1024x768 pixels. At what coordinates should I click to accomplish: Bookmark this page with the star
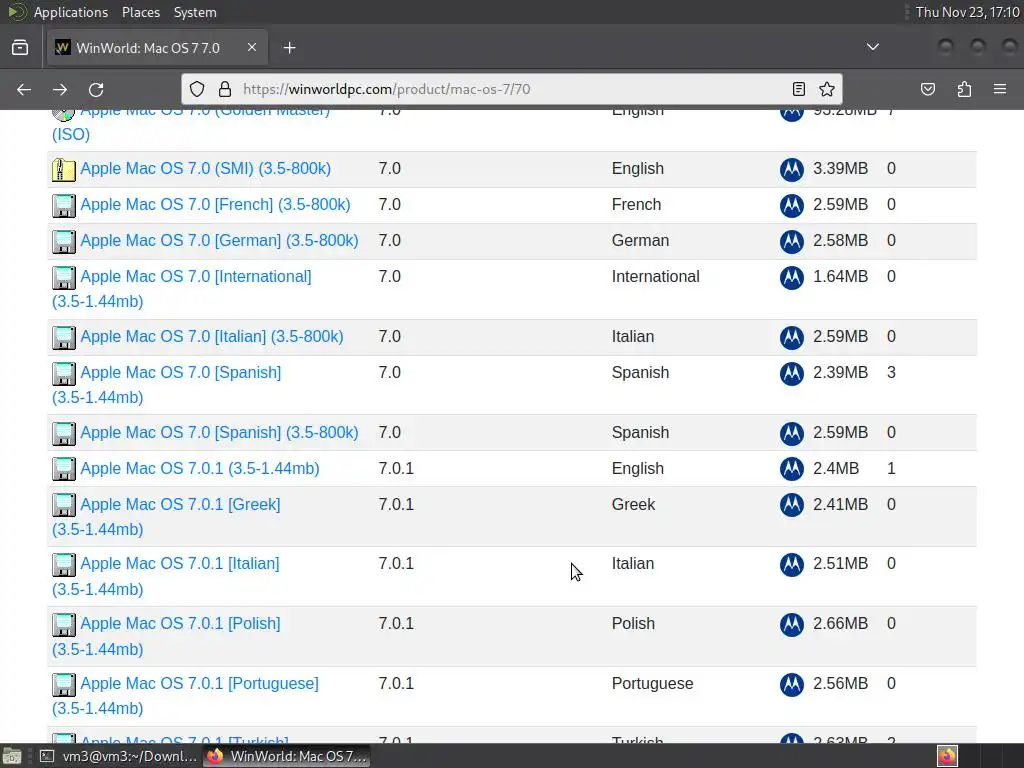coord(827,89)
